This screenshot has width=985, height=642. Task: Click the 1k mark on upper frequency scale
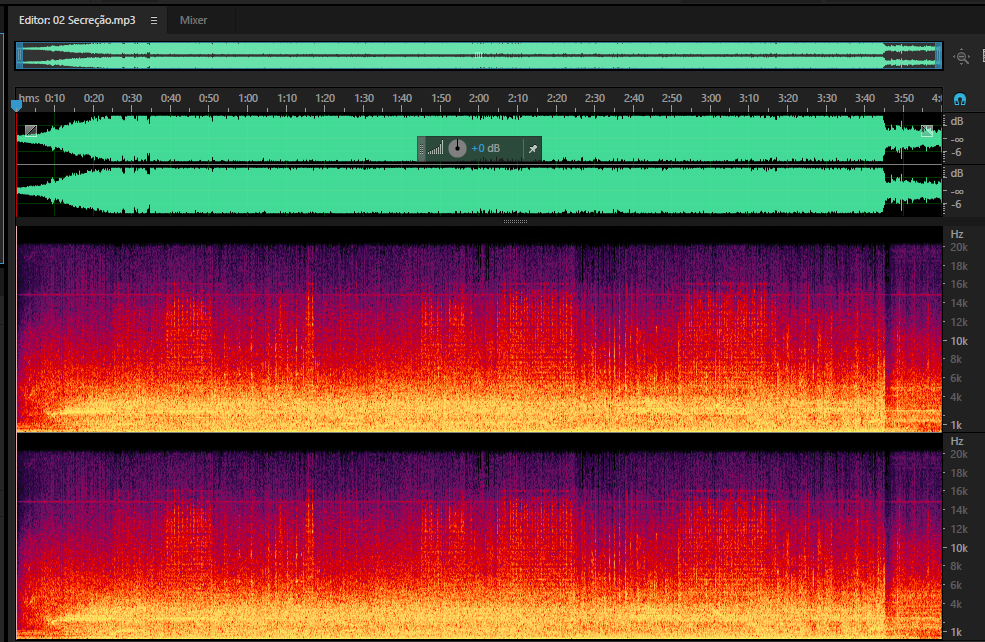(x=956, y=425)
